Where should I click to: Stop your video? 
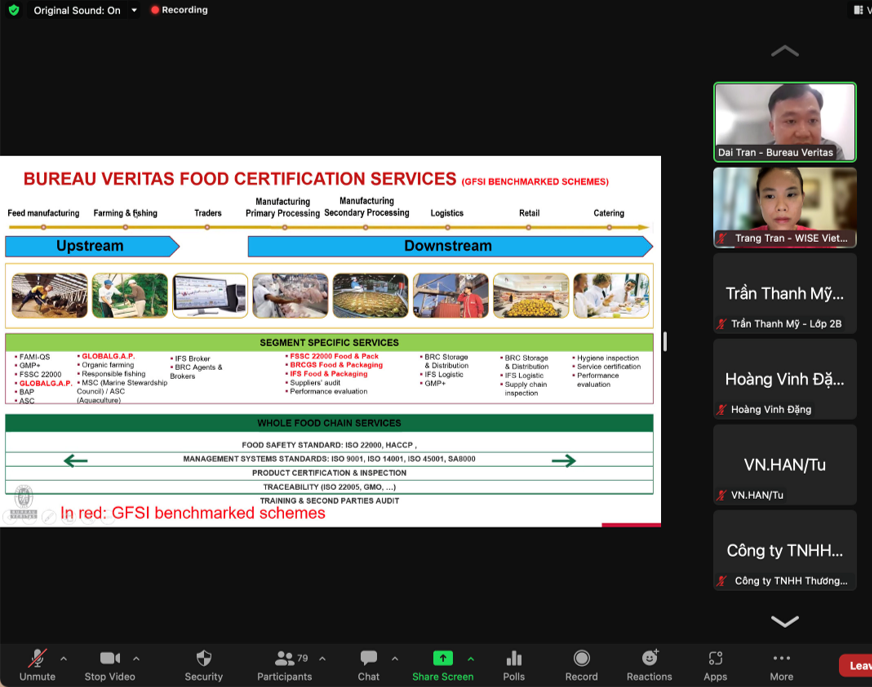(x=110, y=658)
